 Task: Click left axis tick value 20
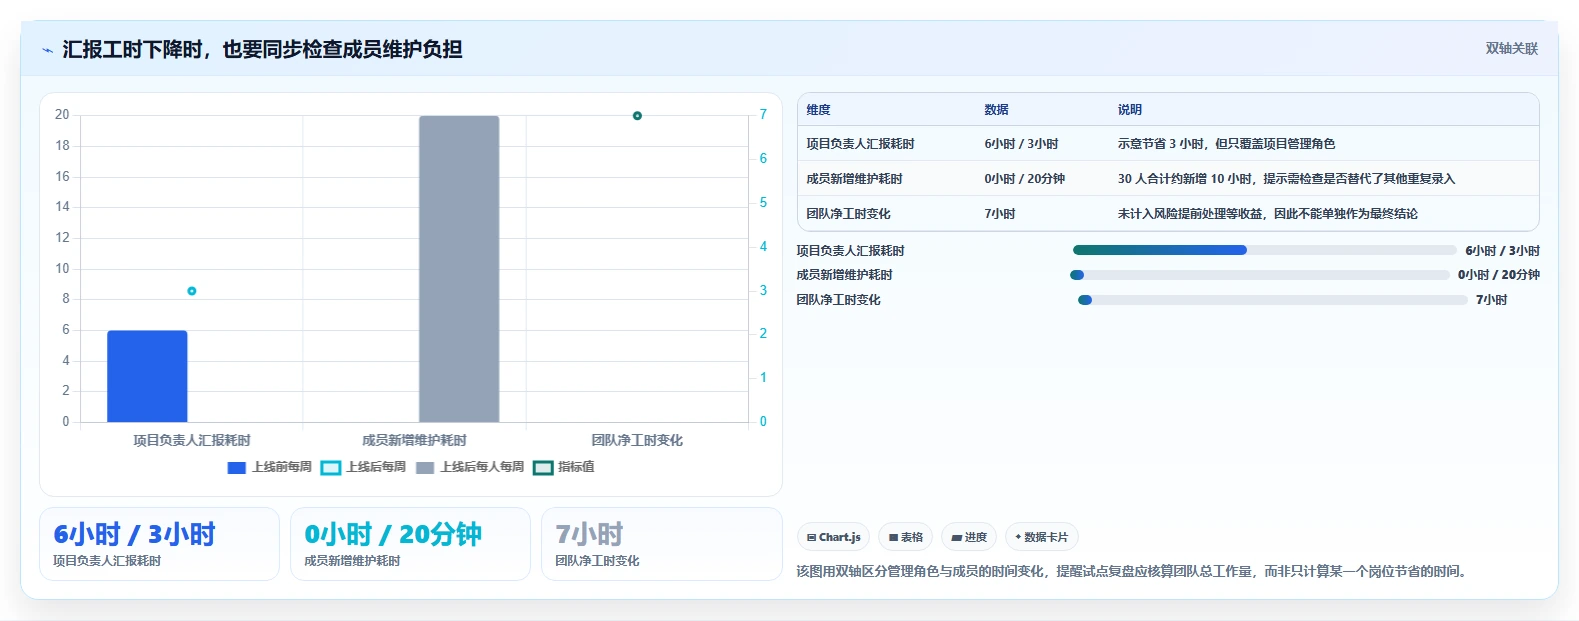[62, 115]
